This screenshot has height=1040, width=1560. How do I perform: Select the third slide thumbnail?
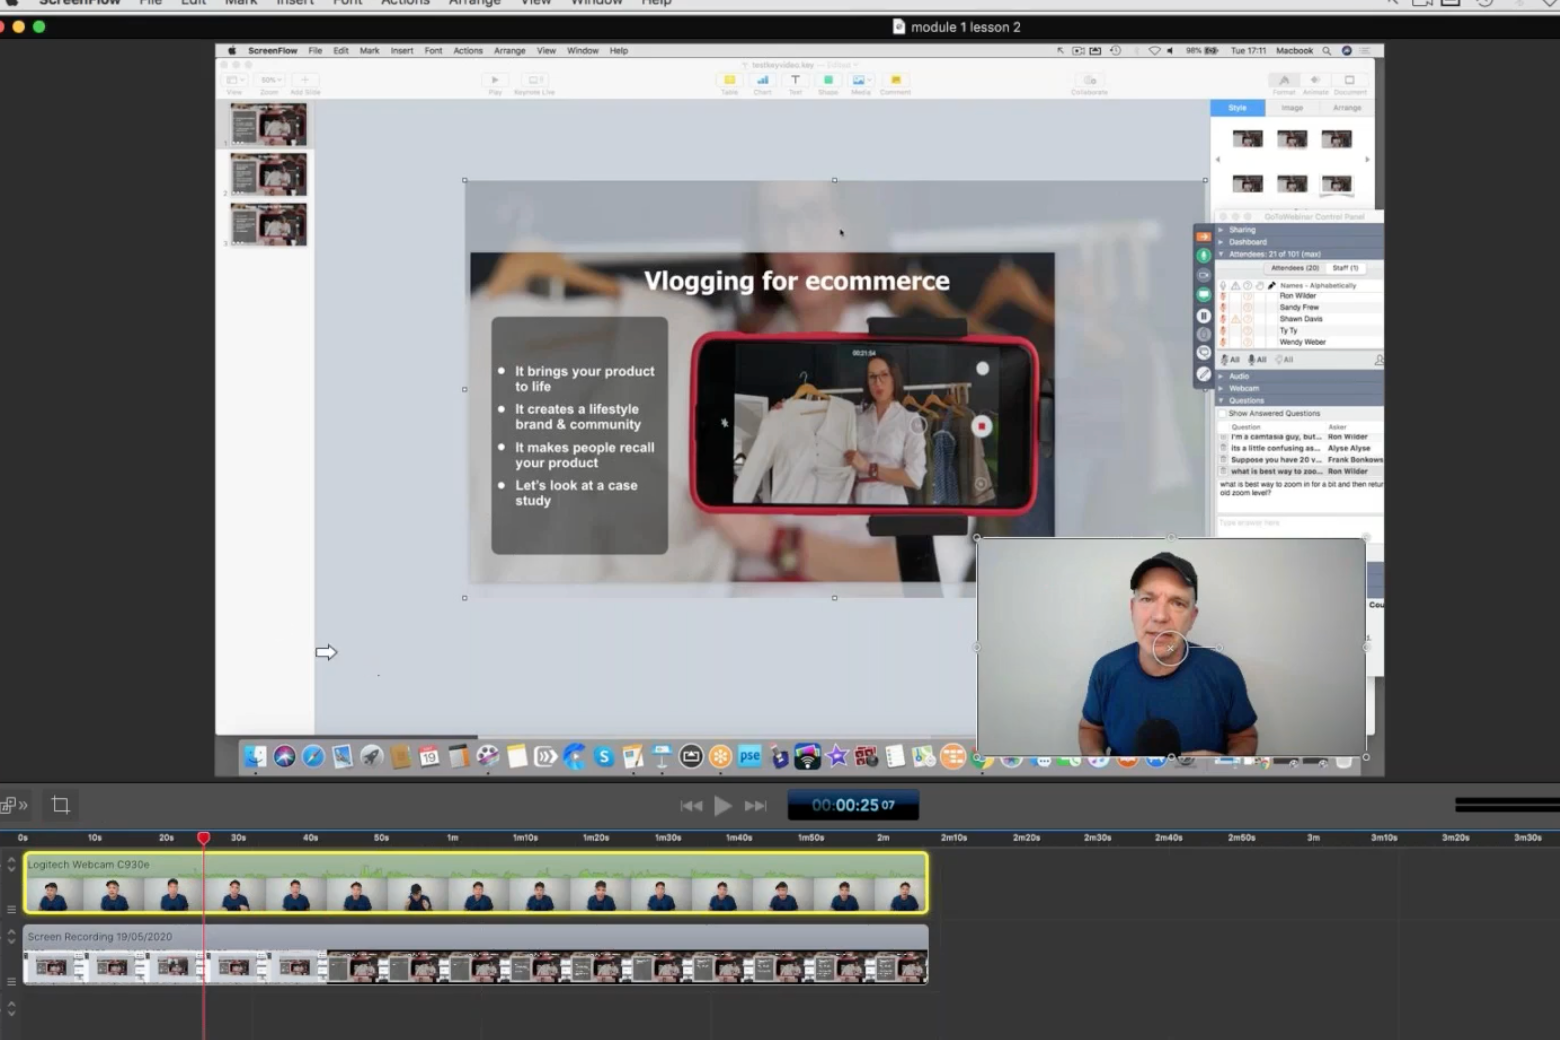268,224
